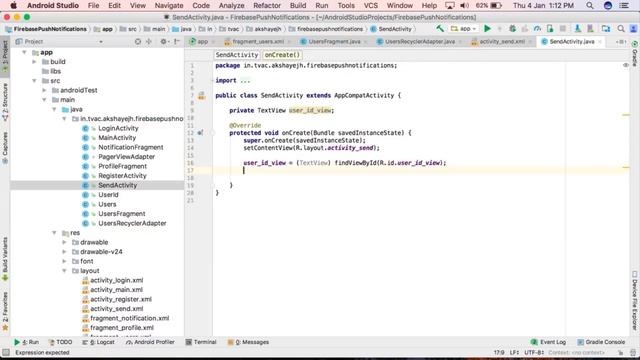Switch to UsersFragment.java editor tab

(x=333, y=42)
